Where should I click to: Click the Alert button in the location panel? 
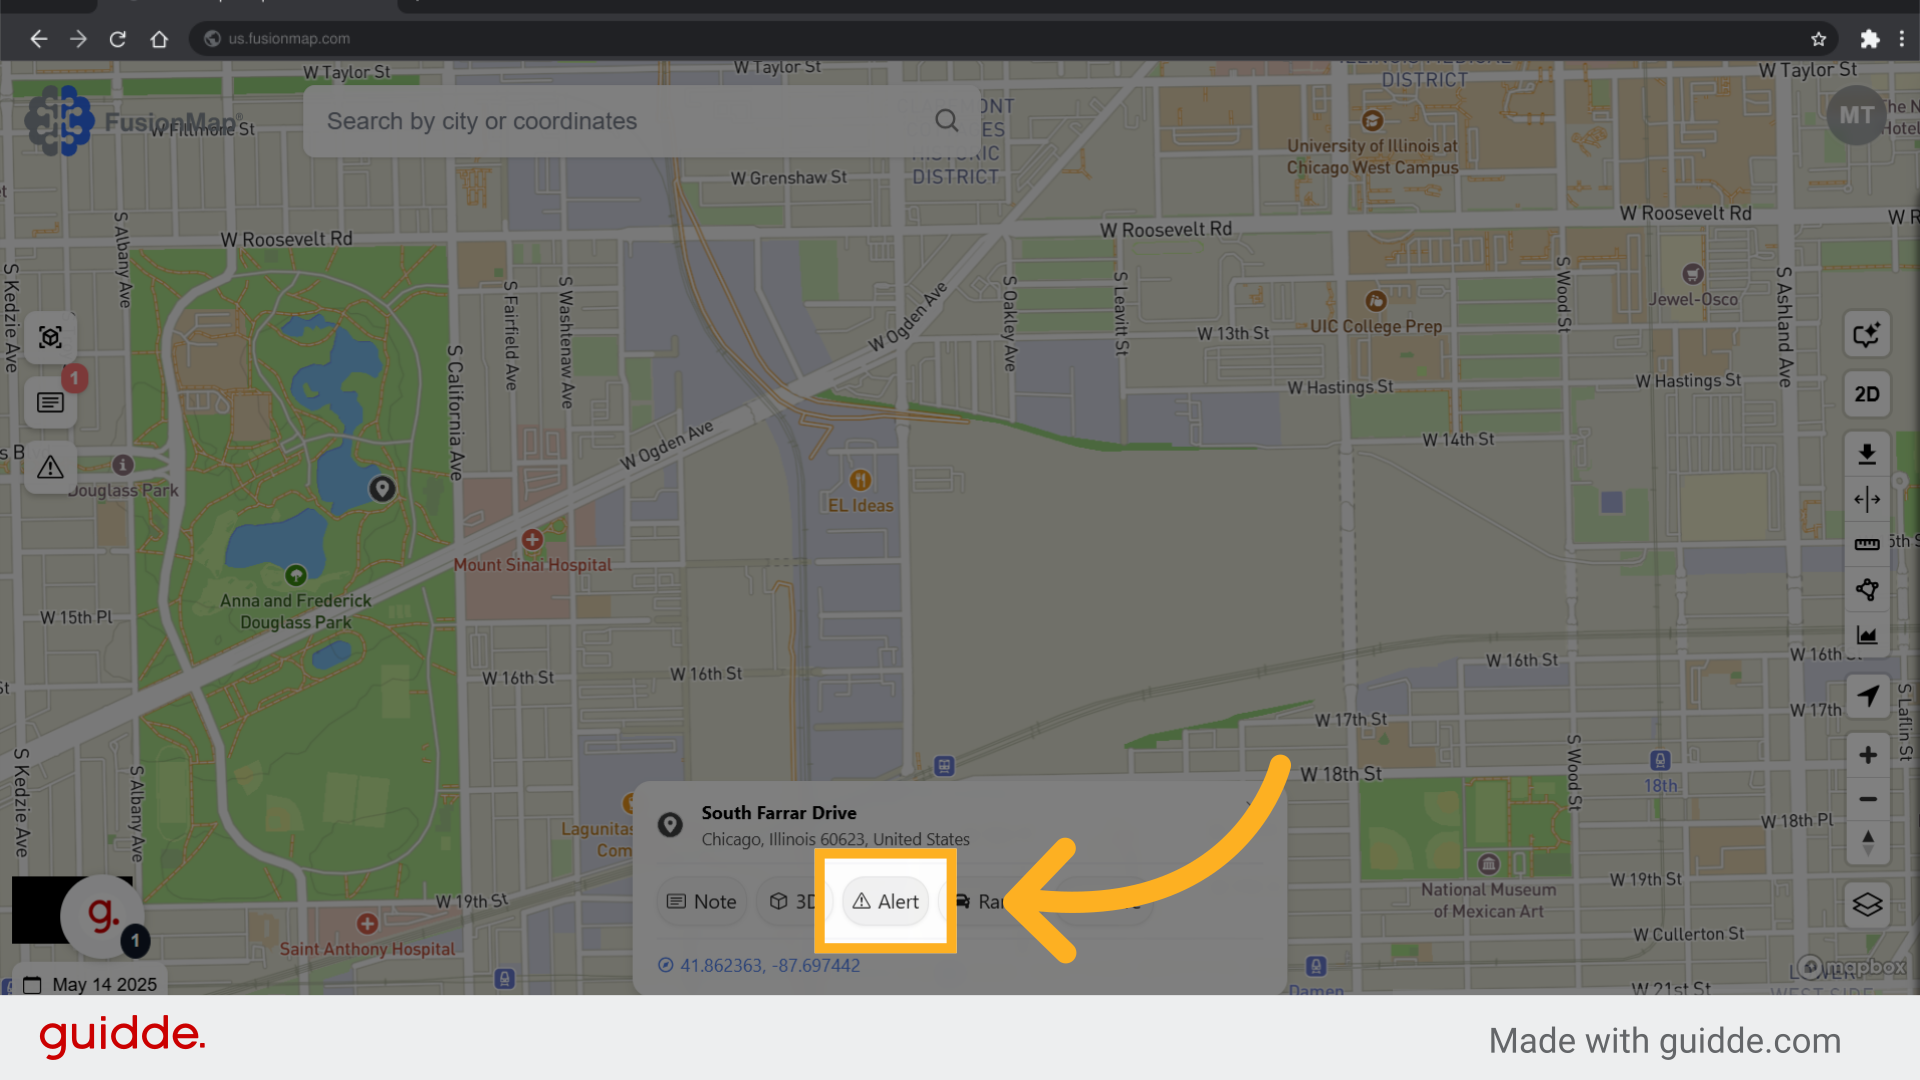[886, 901]
